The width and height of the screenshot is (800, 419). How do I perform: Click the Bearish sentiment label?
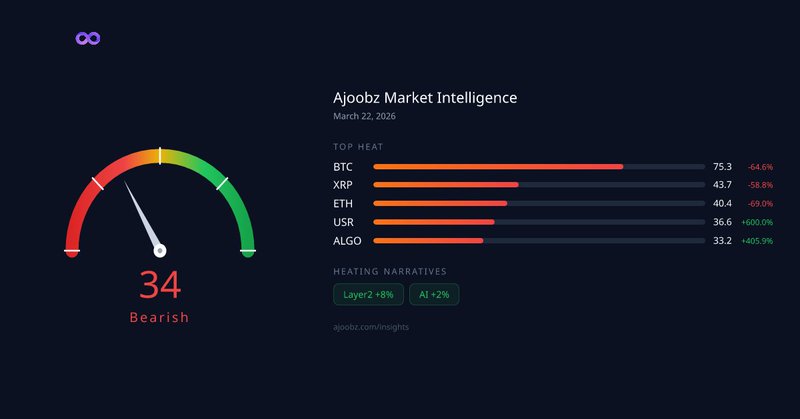pyautogui.click(x=160, y=318)
